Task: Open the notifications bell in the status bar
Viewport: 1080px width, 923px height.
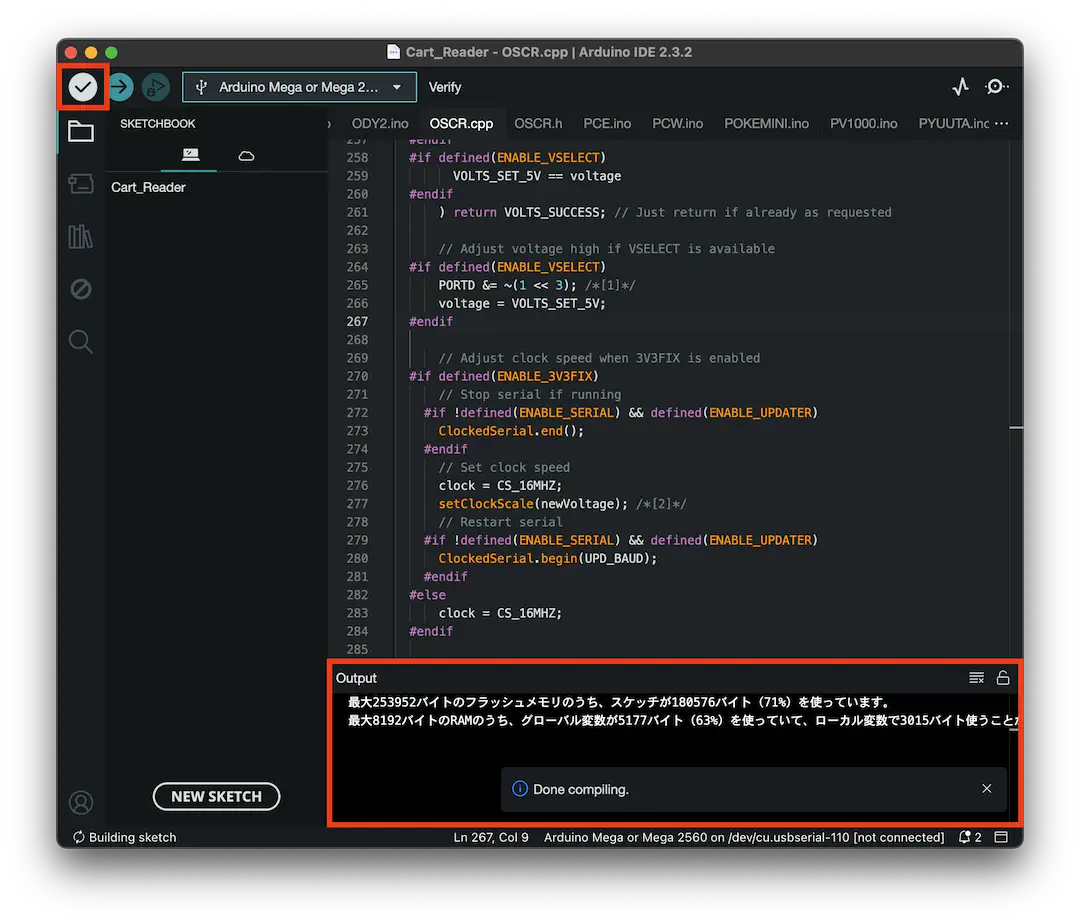Action: pyautogui.click(x=965, y=837)
